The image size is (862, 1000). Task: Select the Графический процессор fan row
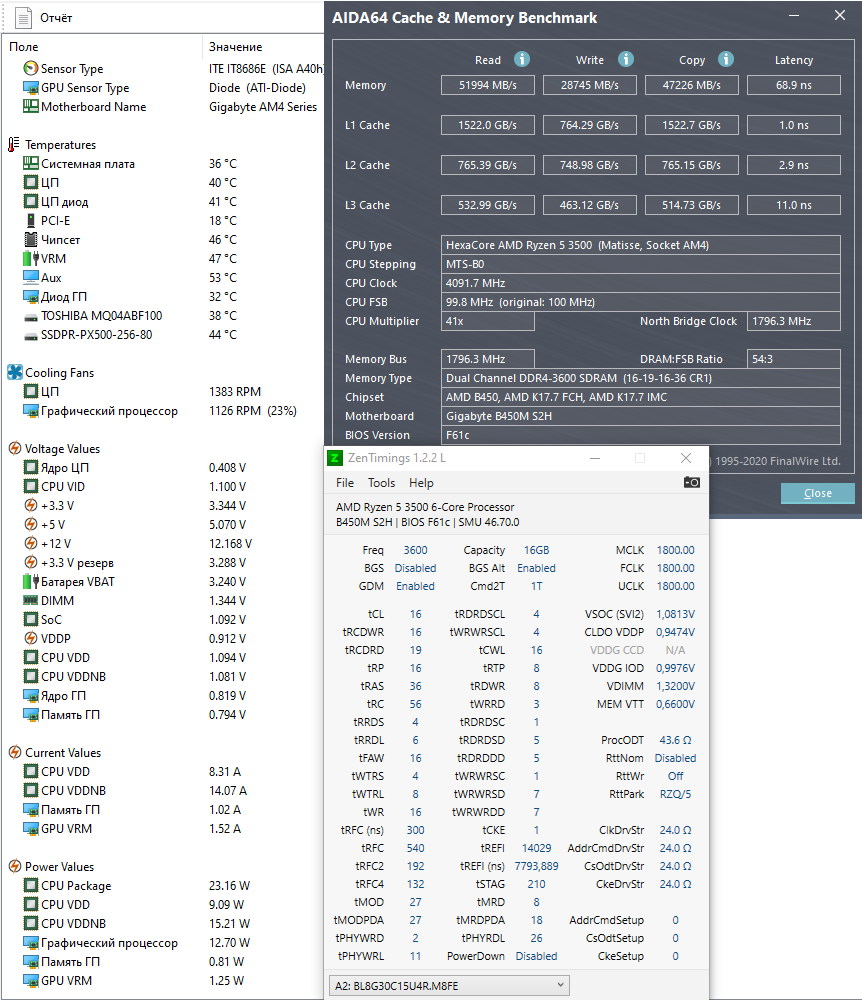point(163,411)
